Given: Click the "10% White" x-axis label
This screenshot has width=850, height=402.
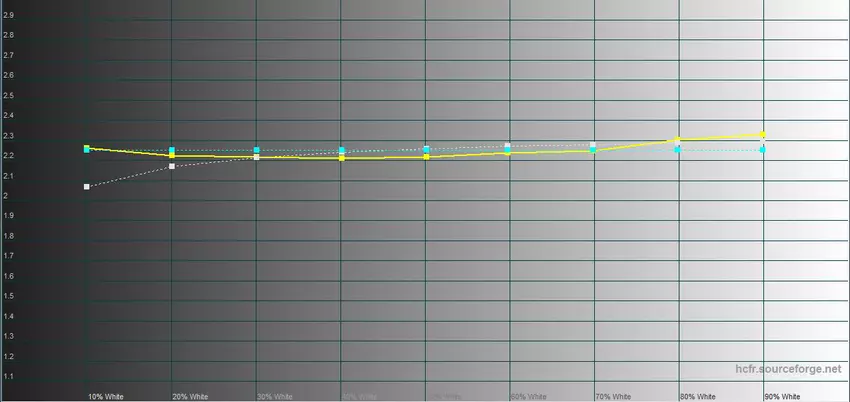Looking at the screenshot, I should (x=106, y=396).
